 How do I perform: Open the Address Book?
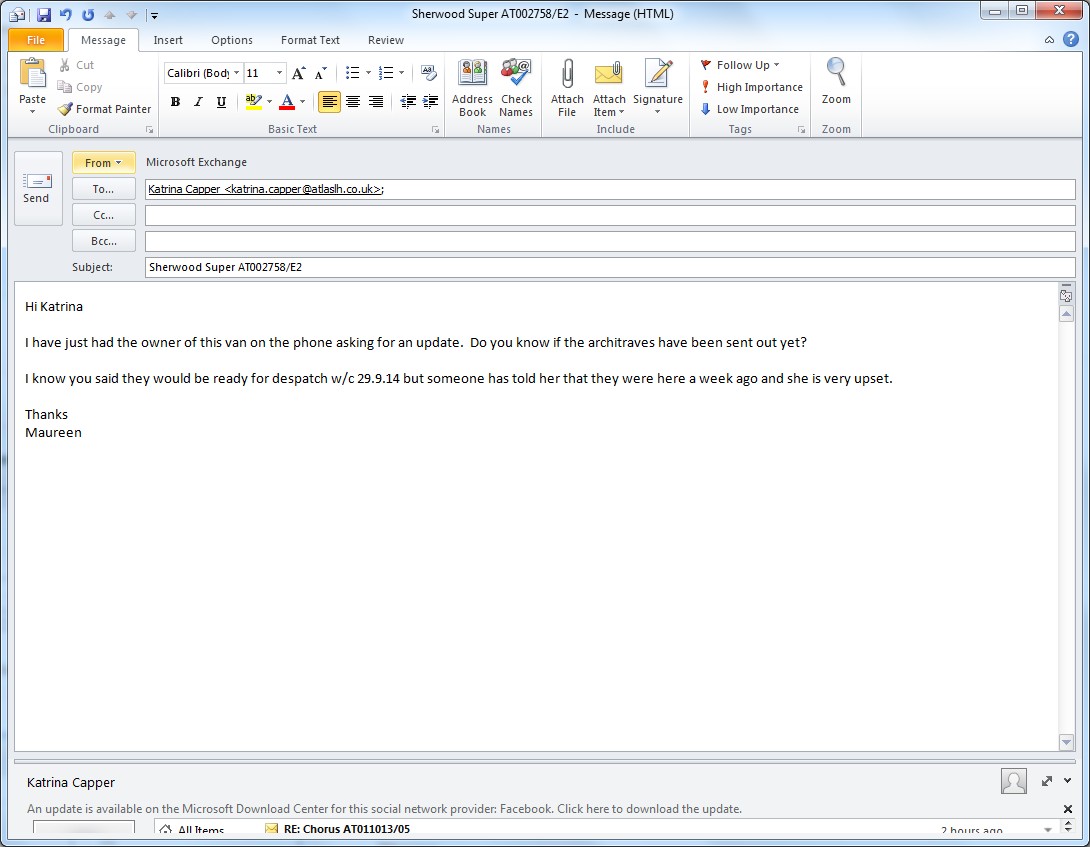click(472, 88)
